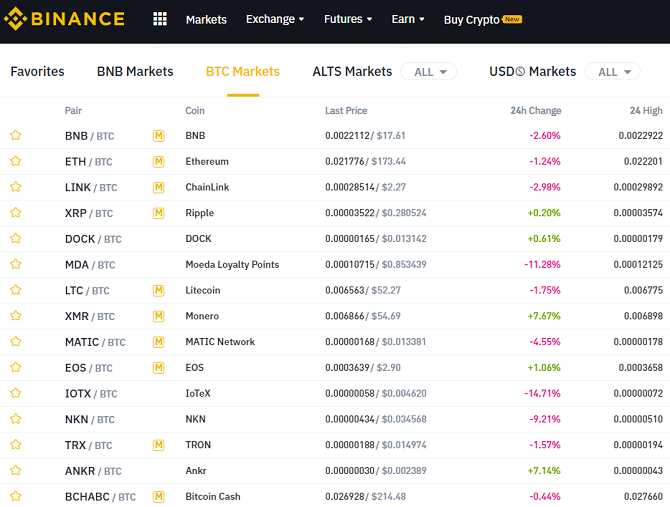
Task: Star the BCHABC / BTC pair
Action: click(x=16, y=496)
